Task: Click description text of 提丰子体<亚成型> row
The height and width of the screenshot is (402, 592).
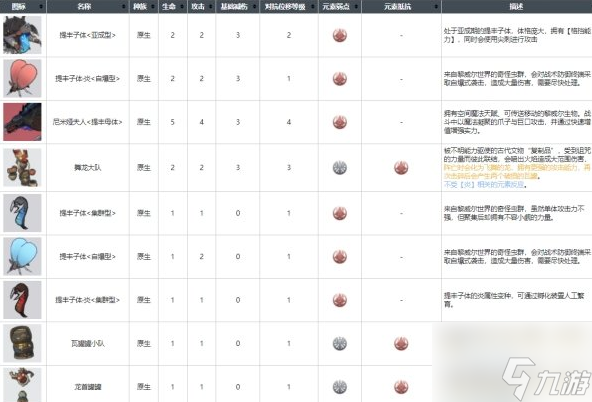Action: click(517, 35)
